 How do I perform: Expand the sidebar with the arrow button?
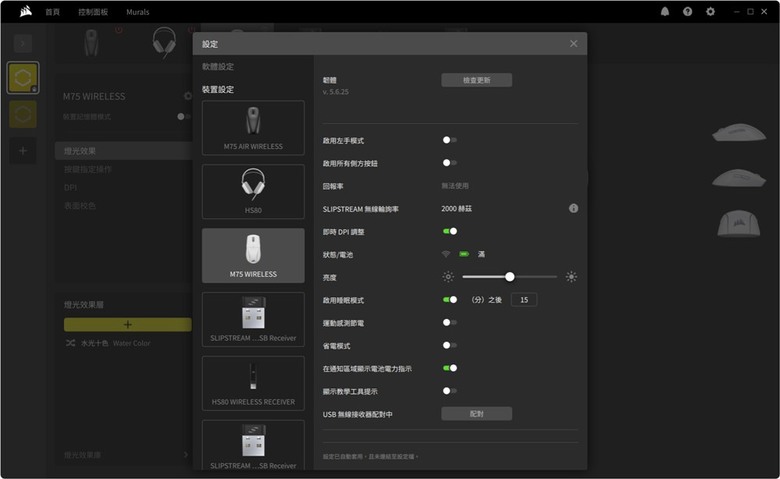click(23, 43)
